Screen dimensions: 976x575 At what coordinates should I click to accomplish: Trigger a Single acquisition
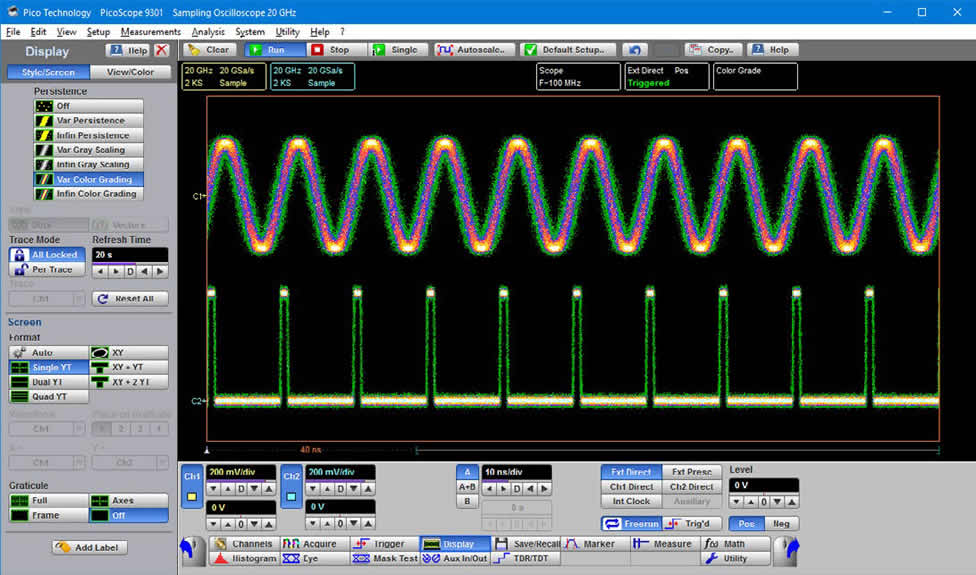coord(398,50)
